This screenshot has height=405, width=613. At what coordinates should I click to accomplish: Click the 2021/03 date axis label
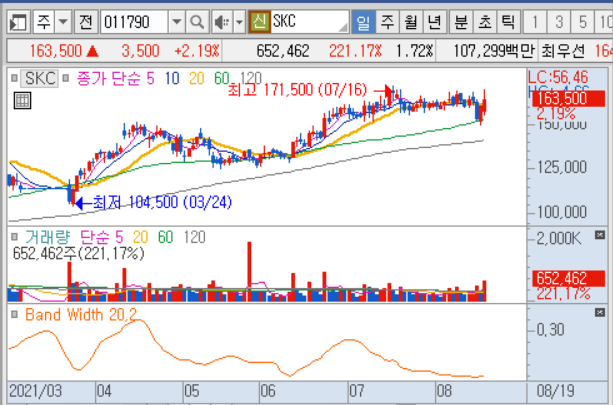(x=35, y=391)
